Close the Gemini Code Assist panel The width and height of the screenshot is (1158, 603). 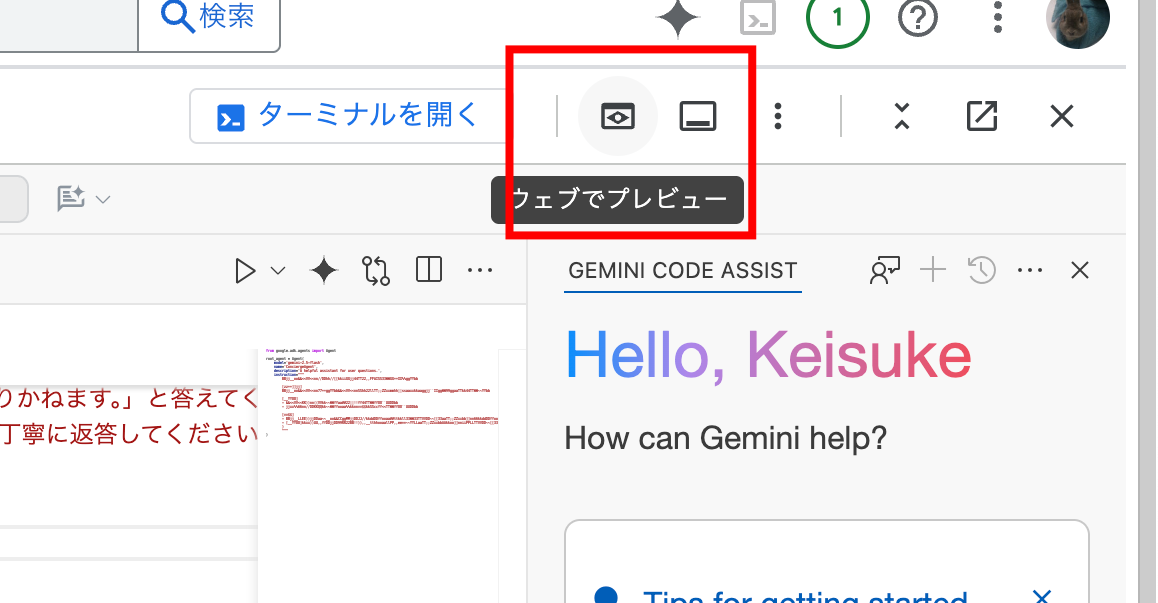[1080, 270]
